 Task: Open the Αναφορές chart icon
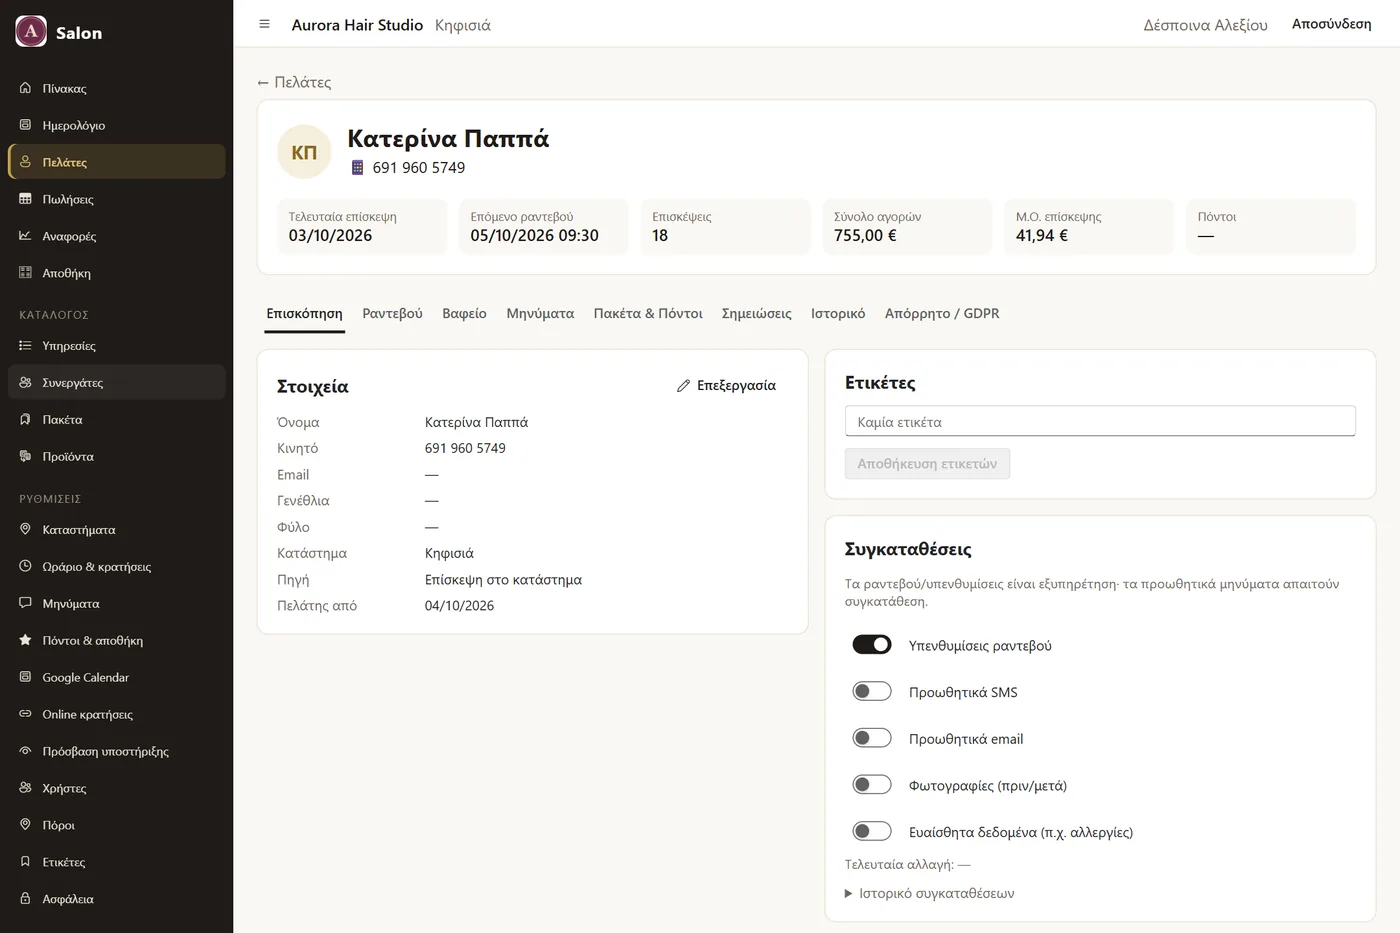point(26,236)
